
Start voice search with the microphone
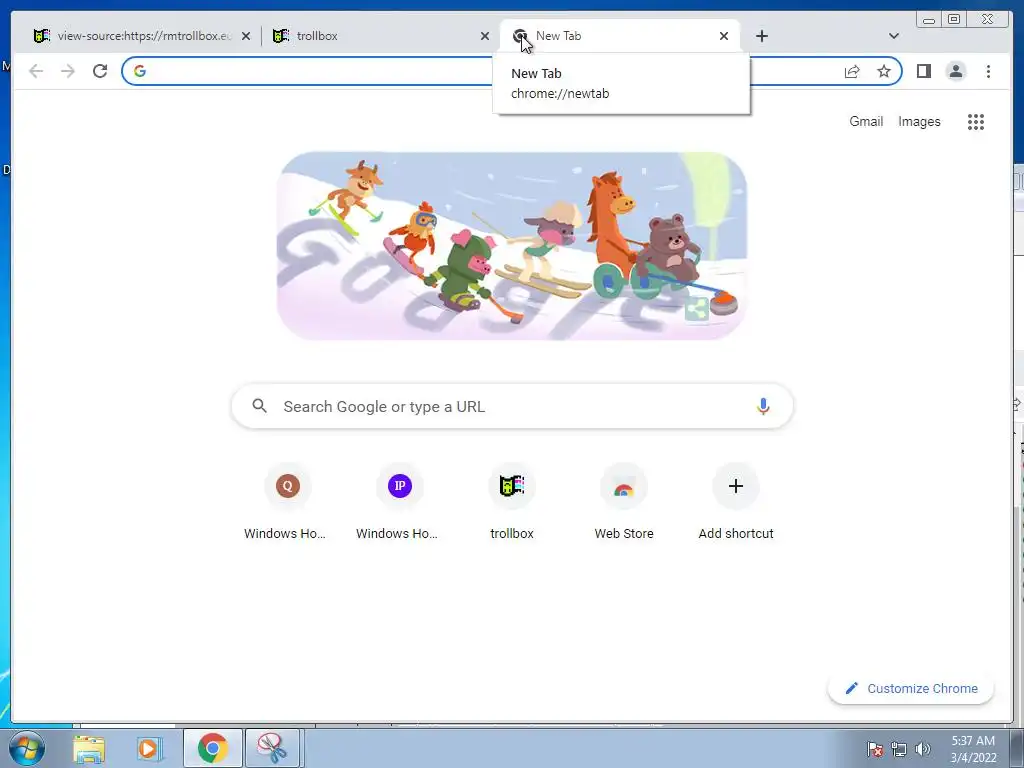click(x=763, y=406)
